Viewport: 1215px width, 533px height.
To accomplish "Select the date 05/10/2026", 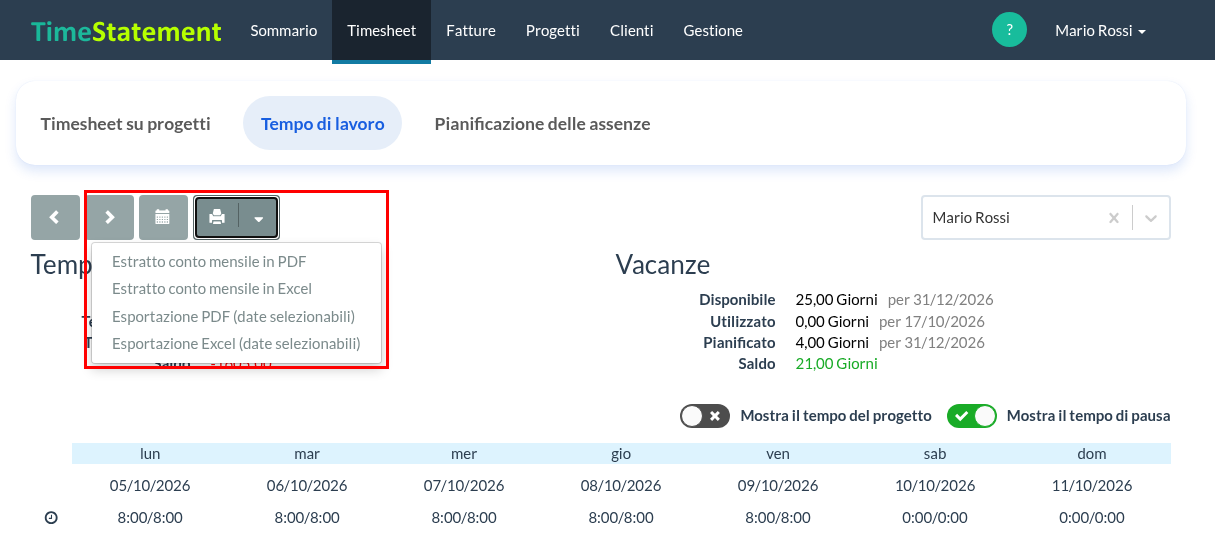I will (x=150, y=486).
